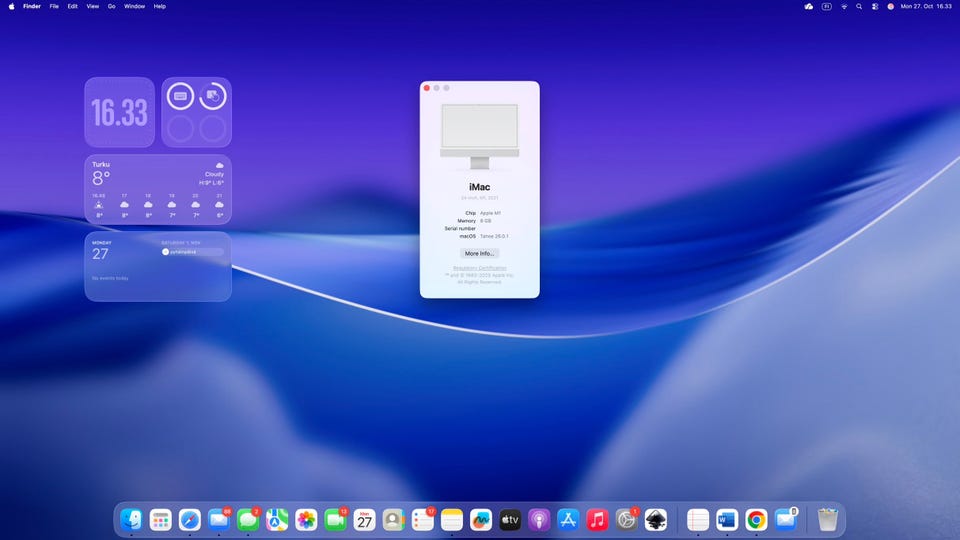Open Spotlight search in the menu bar
The width and height of the screenshot is (960, 540).
[859, 6]
